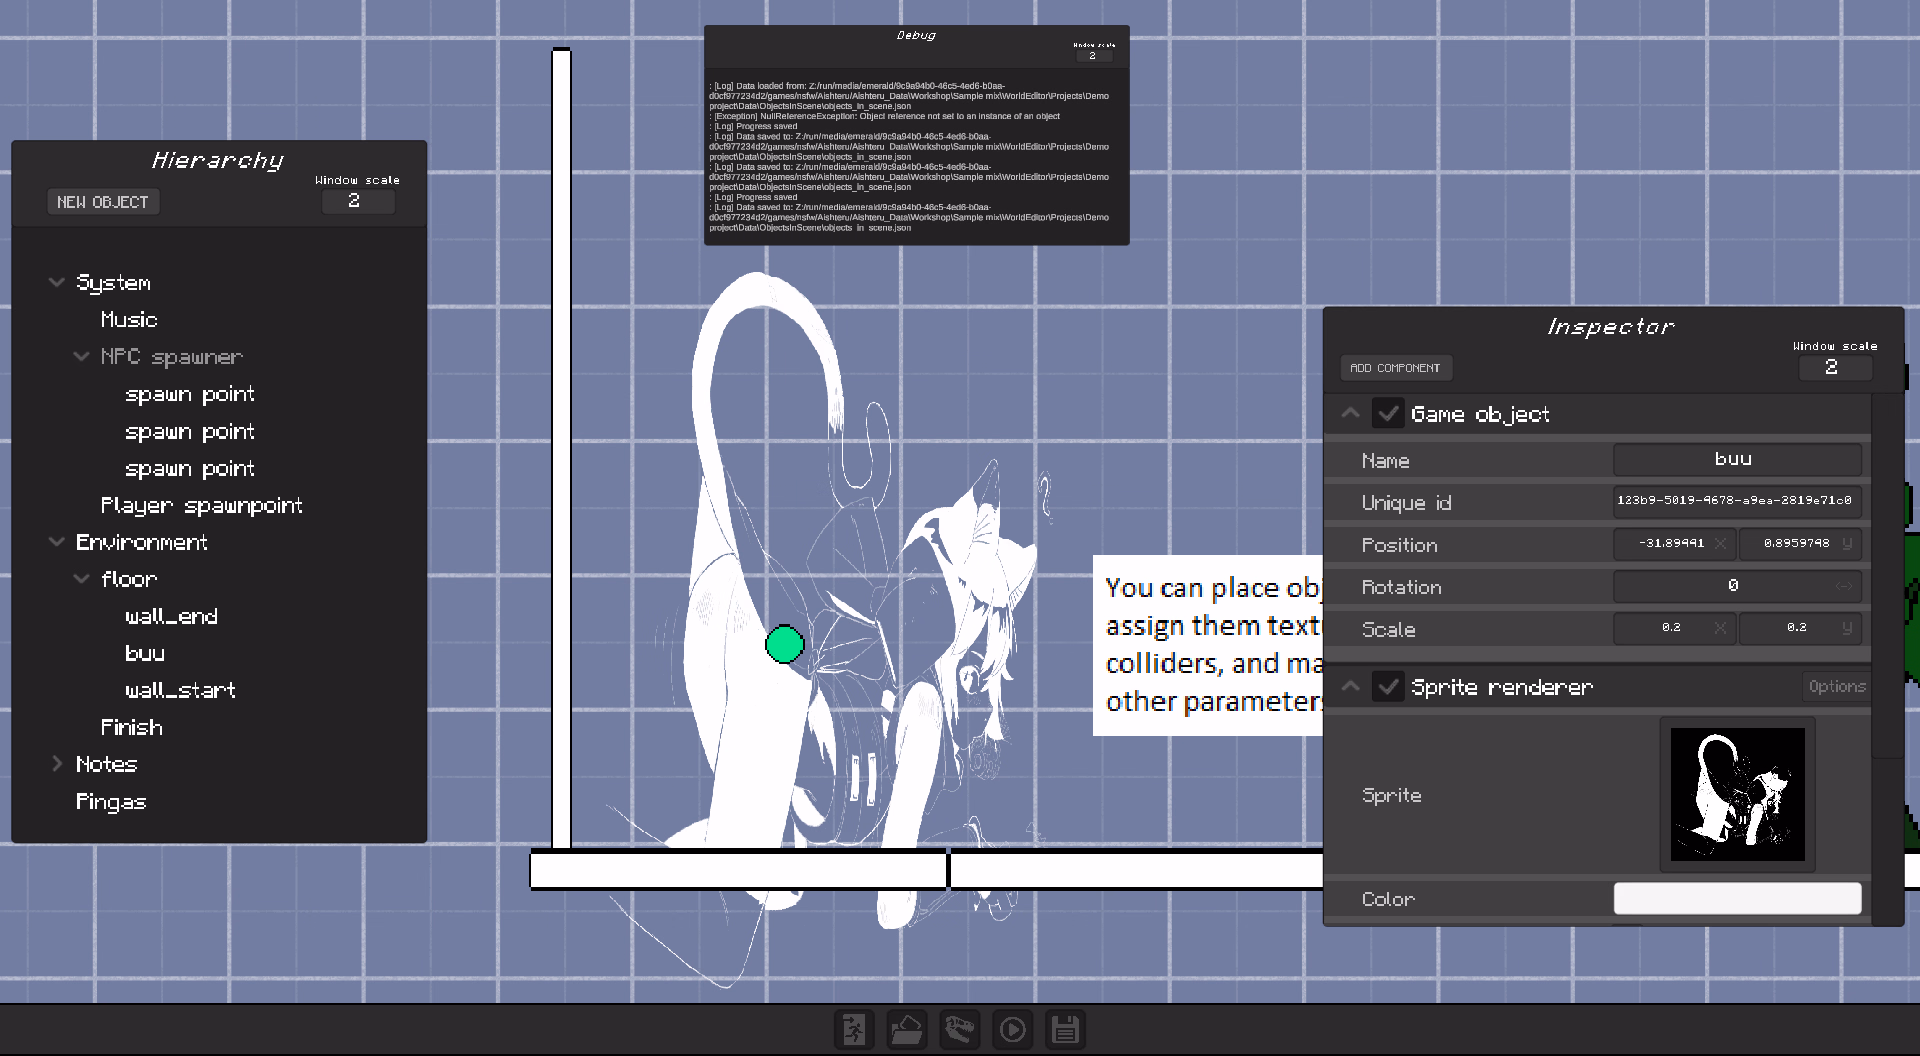Viewport: 1920px width, 1056px height.
Task: Save the scene with the floppy disk icon
Action: coord(1065,1029)
